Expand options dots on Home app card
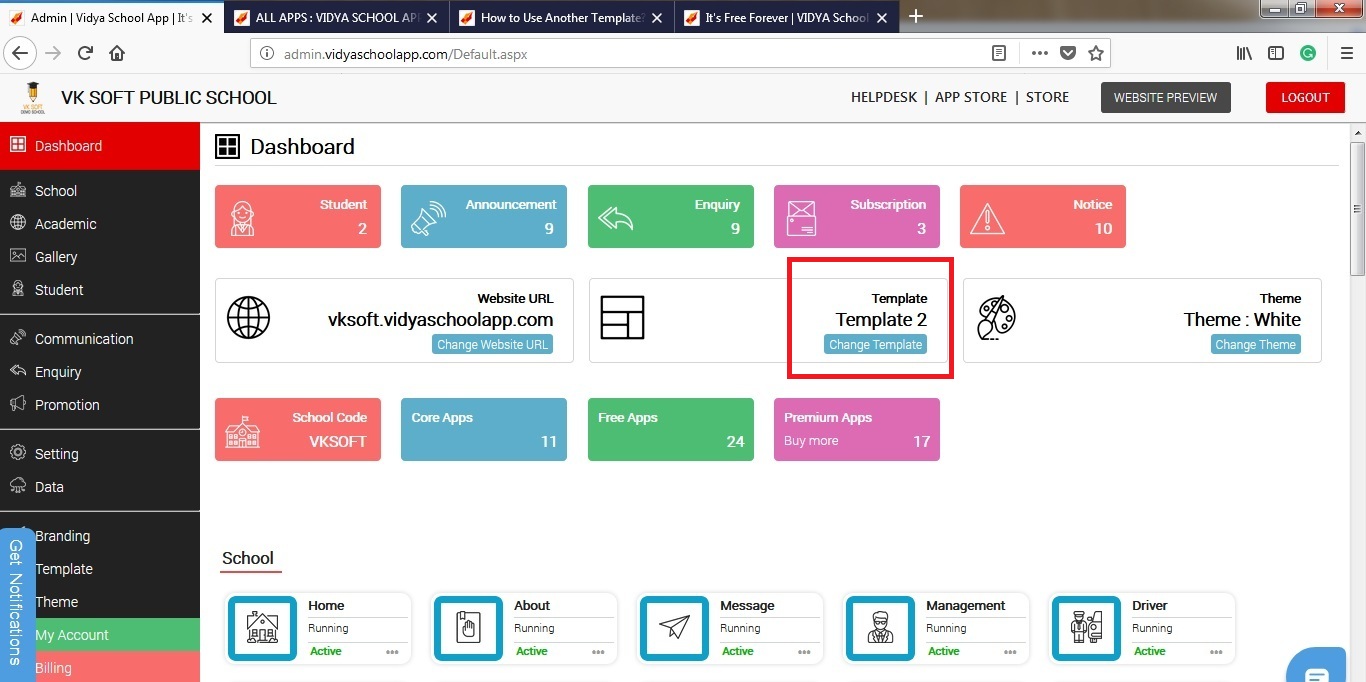This screenshot has height=682, width=1366. point(392,652)
